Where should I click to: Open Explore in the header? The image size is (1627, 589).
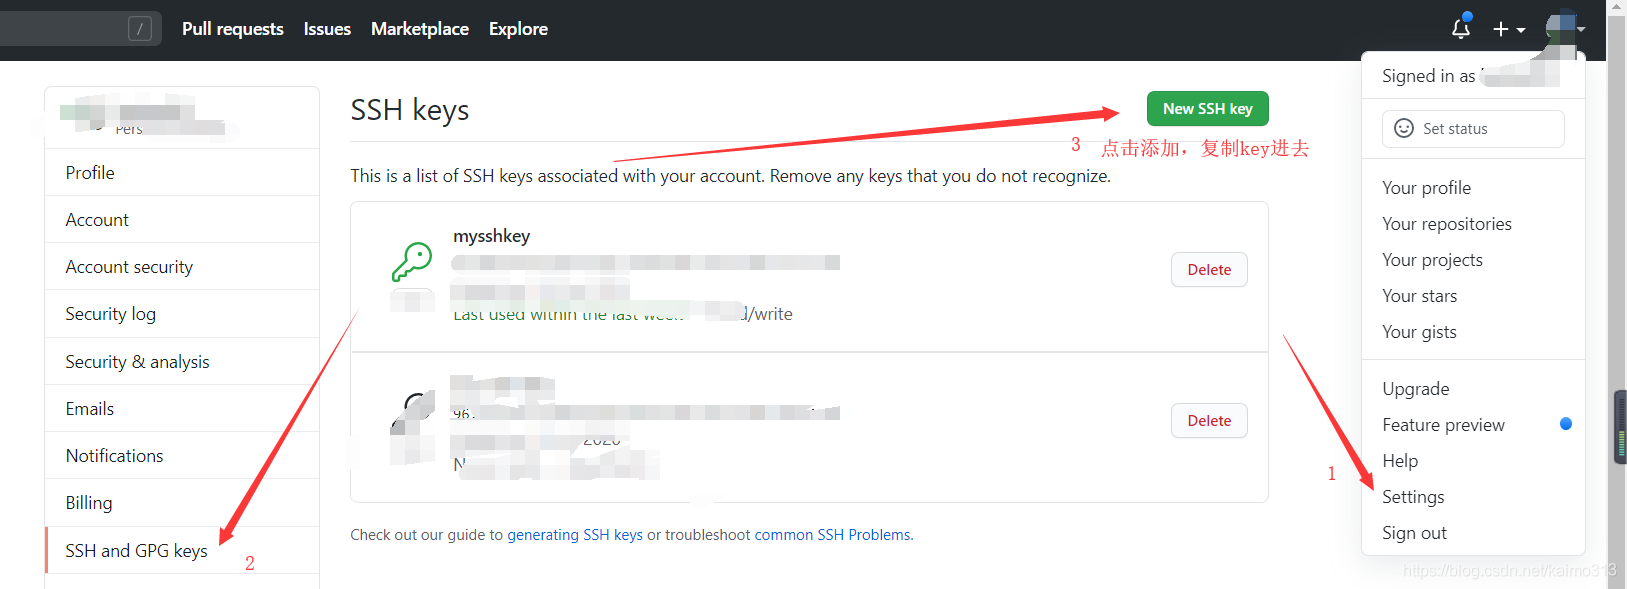[518, 29]
